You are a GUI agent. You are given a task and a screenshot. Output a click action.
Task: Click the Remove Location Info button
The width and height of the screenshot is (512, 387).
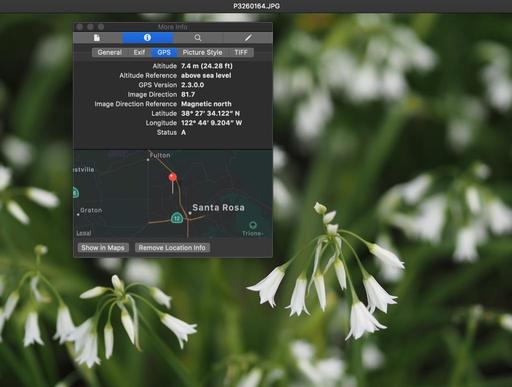[x=172, y=248]
